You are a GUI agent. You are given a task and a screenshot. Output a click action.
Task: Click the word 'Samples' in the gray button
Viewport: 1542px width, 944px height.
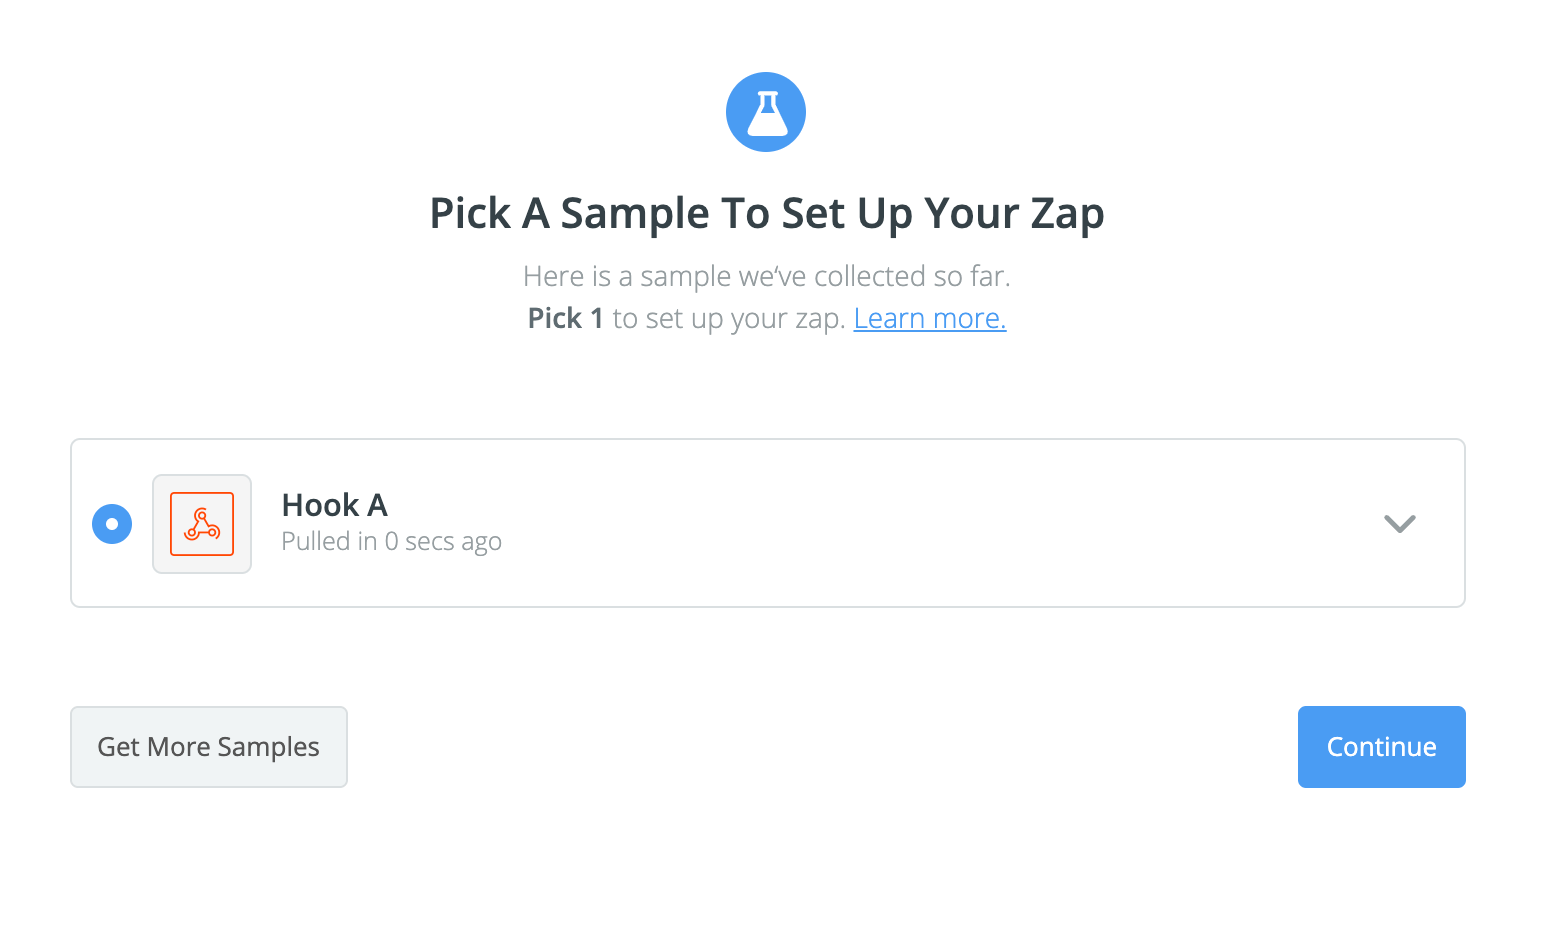(268, 747)
